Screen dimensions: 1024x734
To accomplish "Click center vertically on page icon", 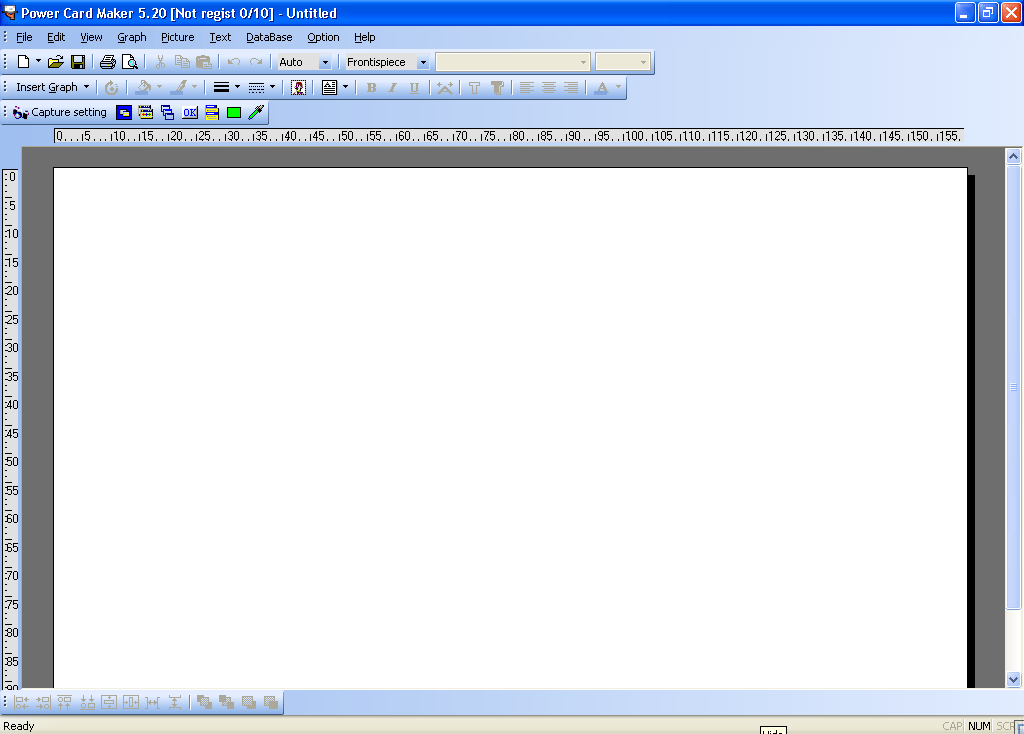I will [109, 703].
